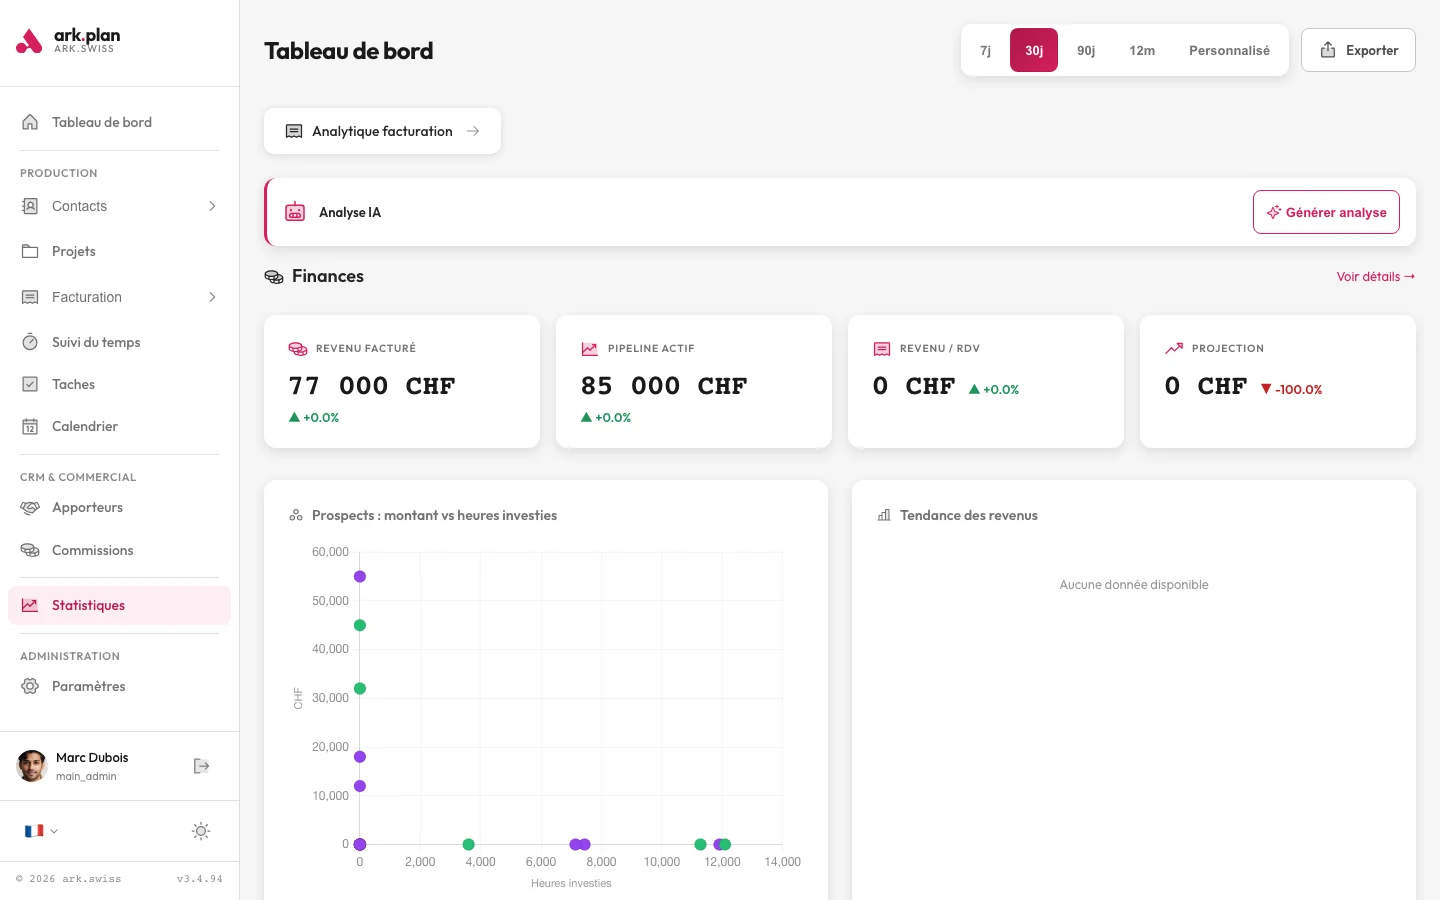The width and height of the screenshot is (1440, 900).
Task: Choose the Personnalisé date range
Action: click(x=1229, y=50)
